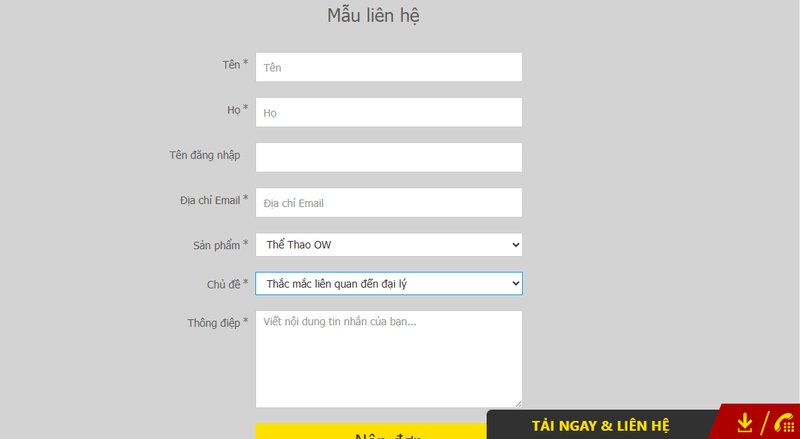Click the Tên input field
Image resolution: width=800 pixels, height=439 pixels.
(388, 67)
